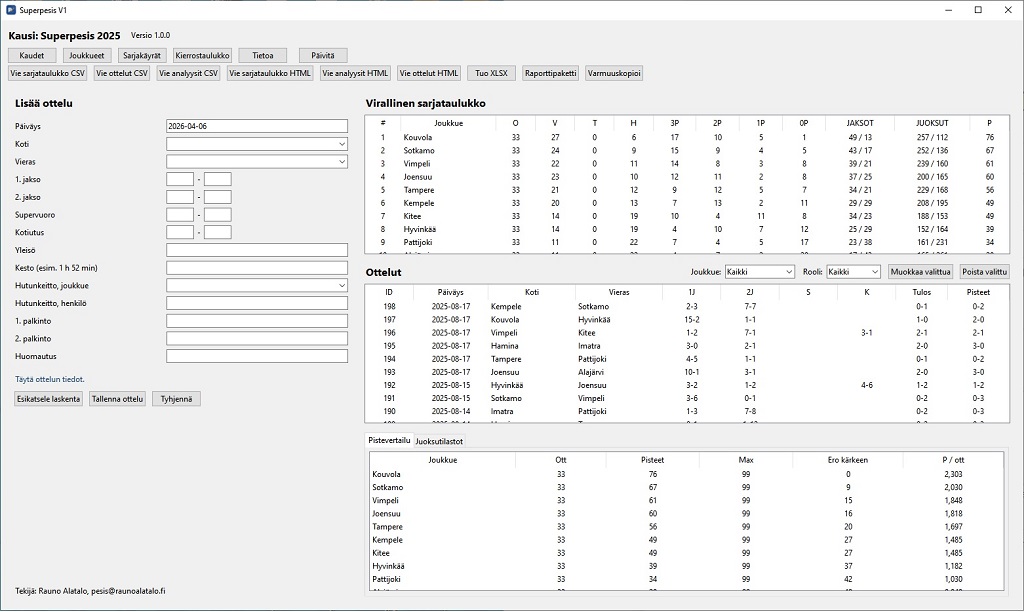Export via Vie sarjataulukko CSV
Image resolution: width=1024 pixels, height=612 pixels.
point(48,73)
